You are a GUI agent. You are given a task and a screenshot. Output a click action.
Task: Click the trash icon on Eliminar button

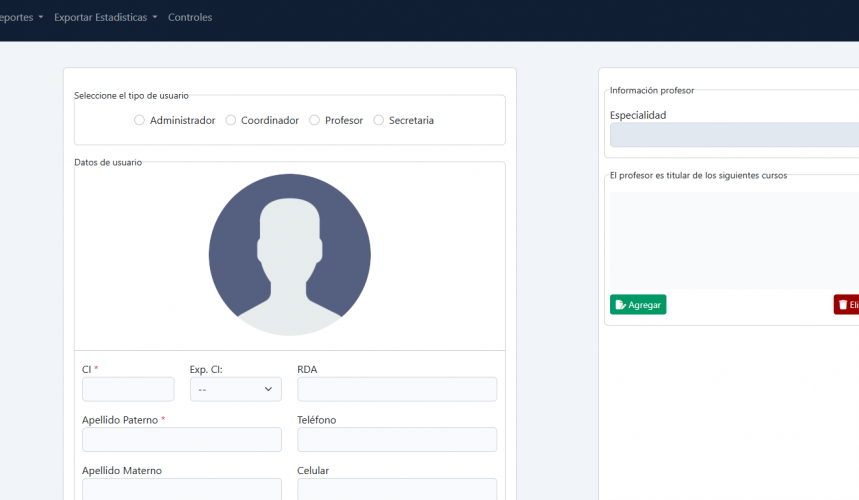pyautogui.click(x=843, y=304)
